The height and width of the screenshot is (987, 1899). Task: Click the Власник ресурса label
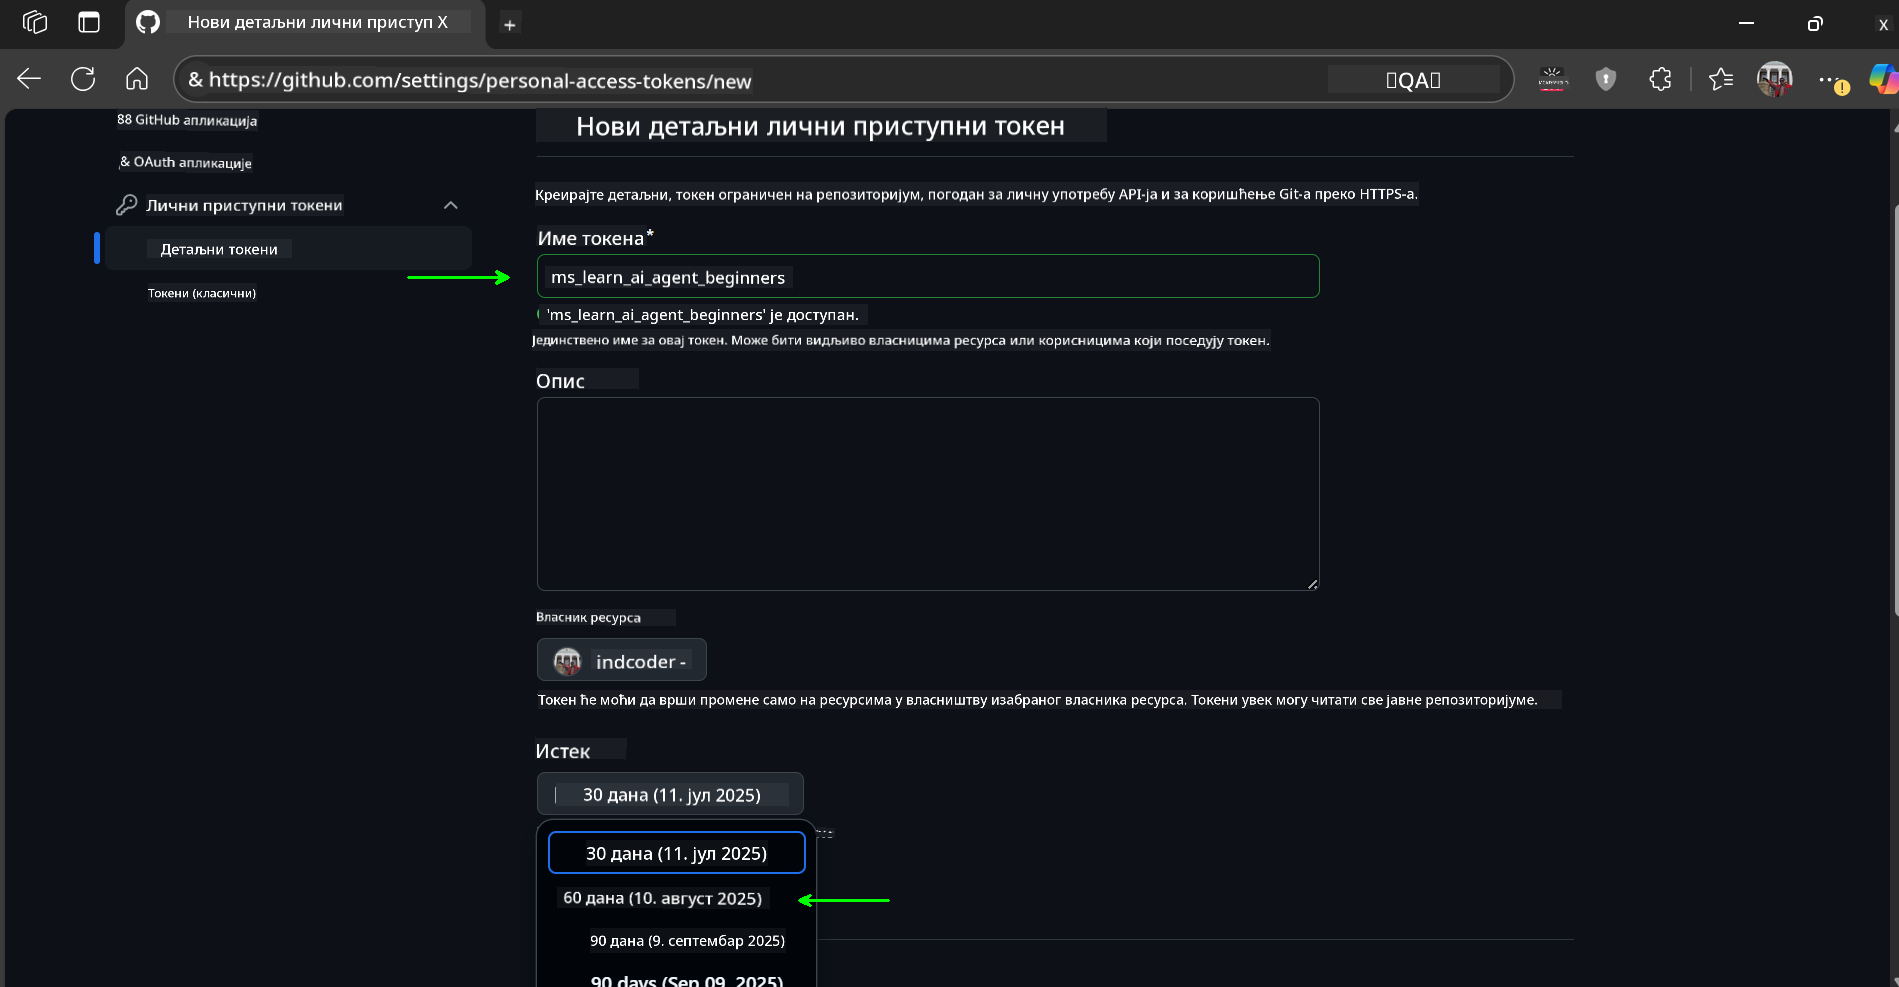(588, 617)
